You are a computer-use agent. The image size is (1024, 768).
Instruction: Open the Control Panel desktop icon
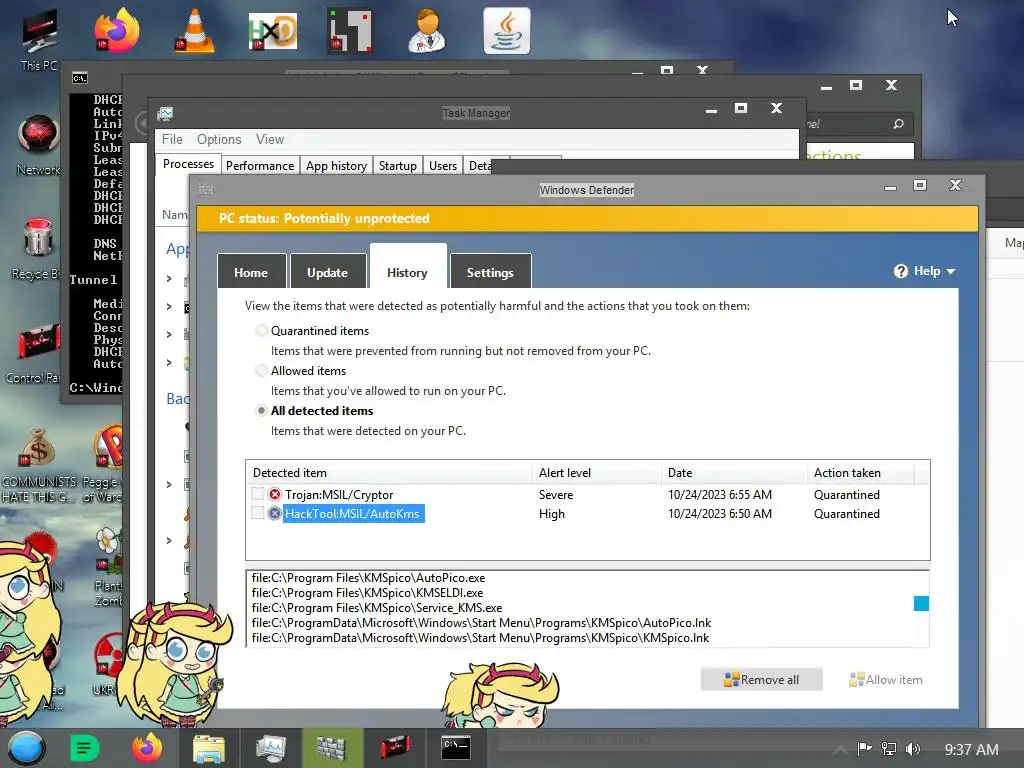36,353
